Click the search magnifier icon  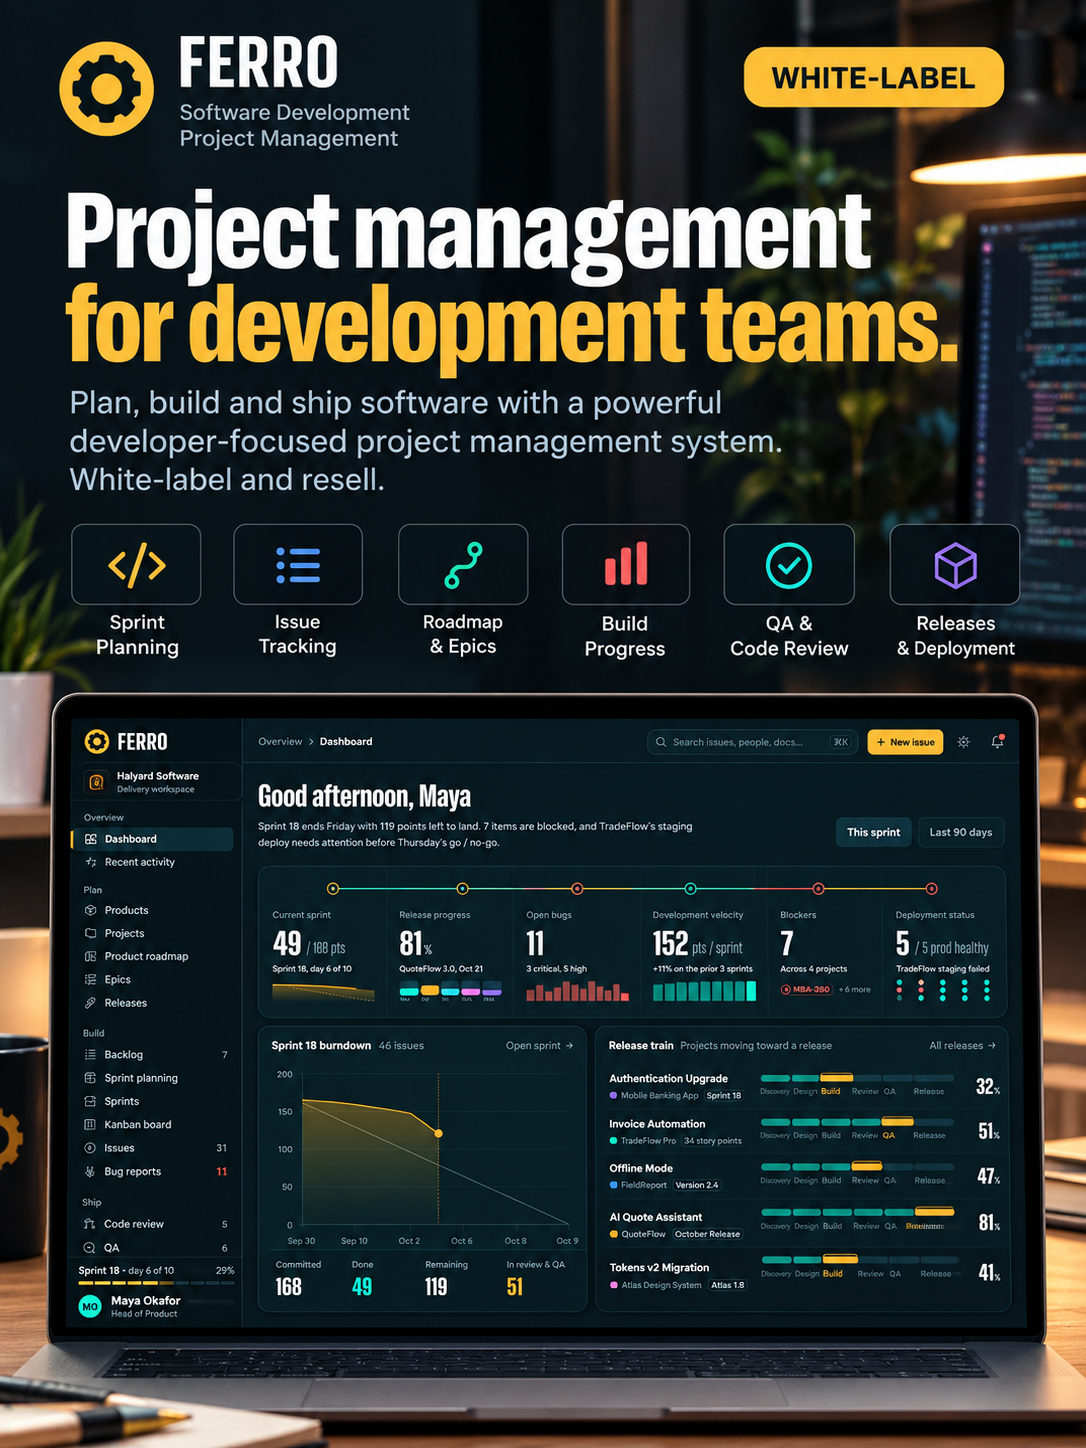661,742
